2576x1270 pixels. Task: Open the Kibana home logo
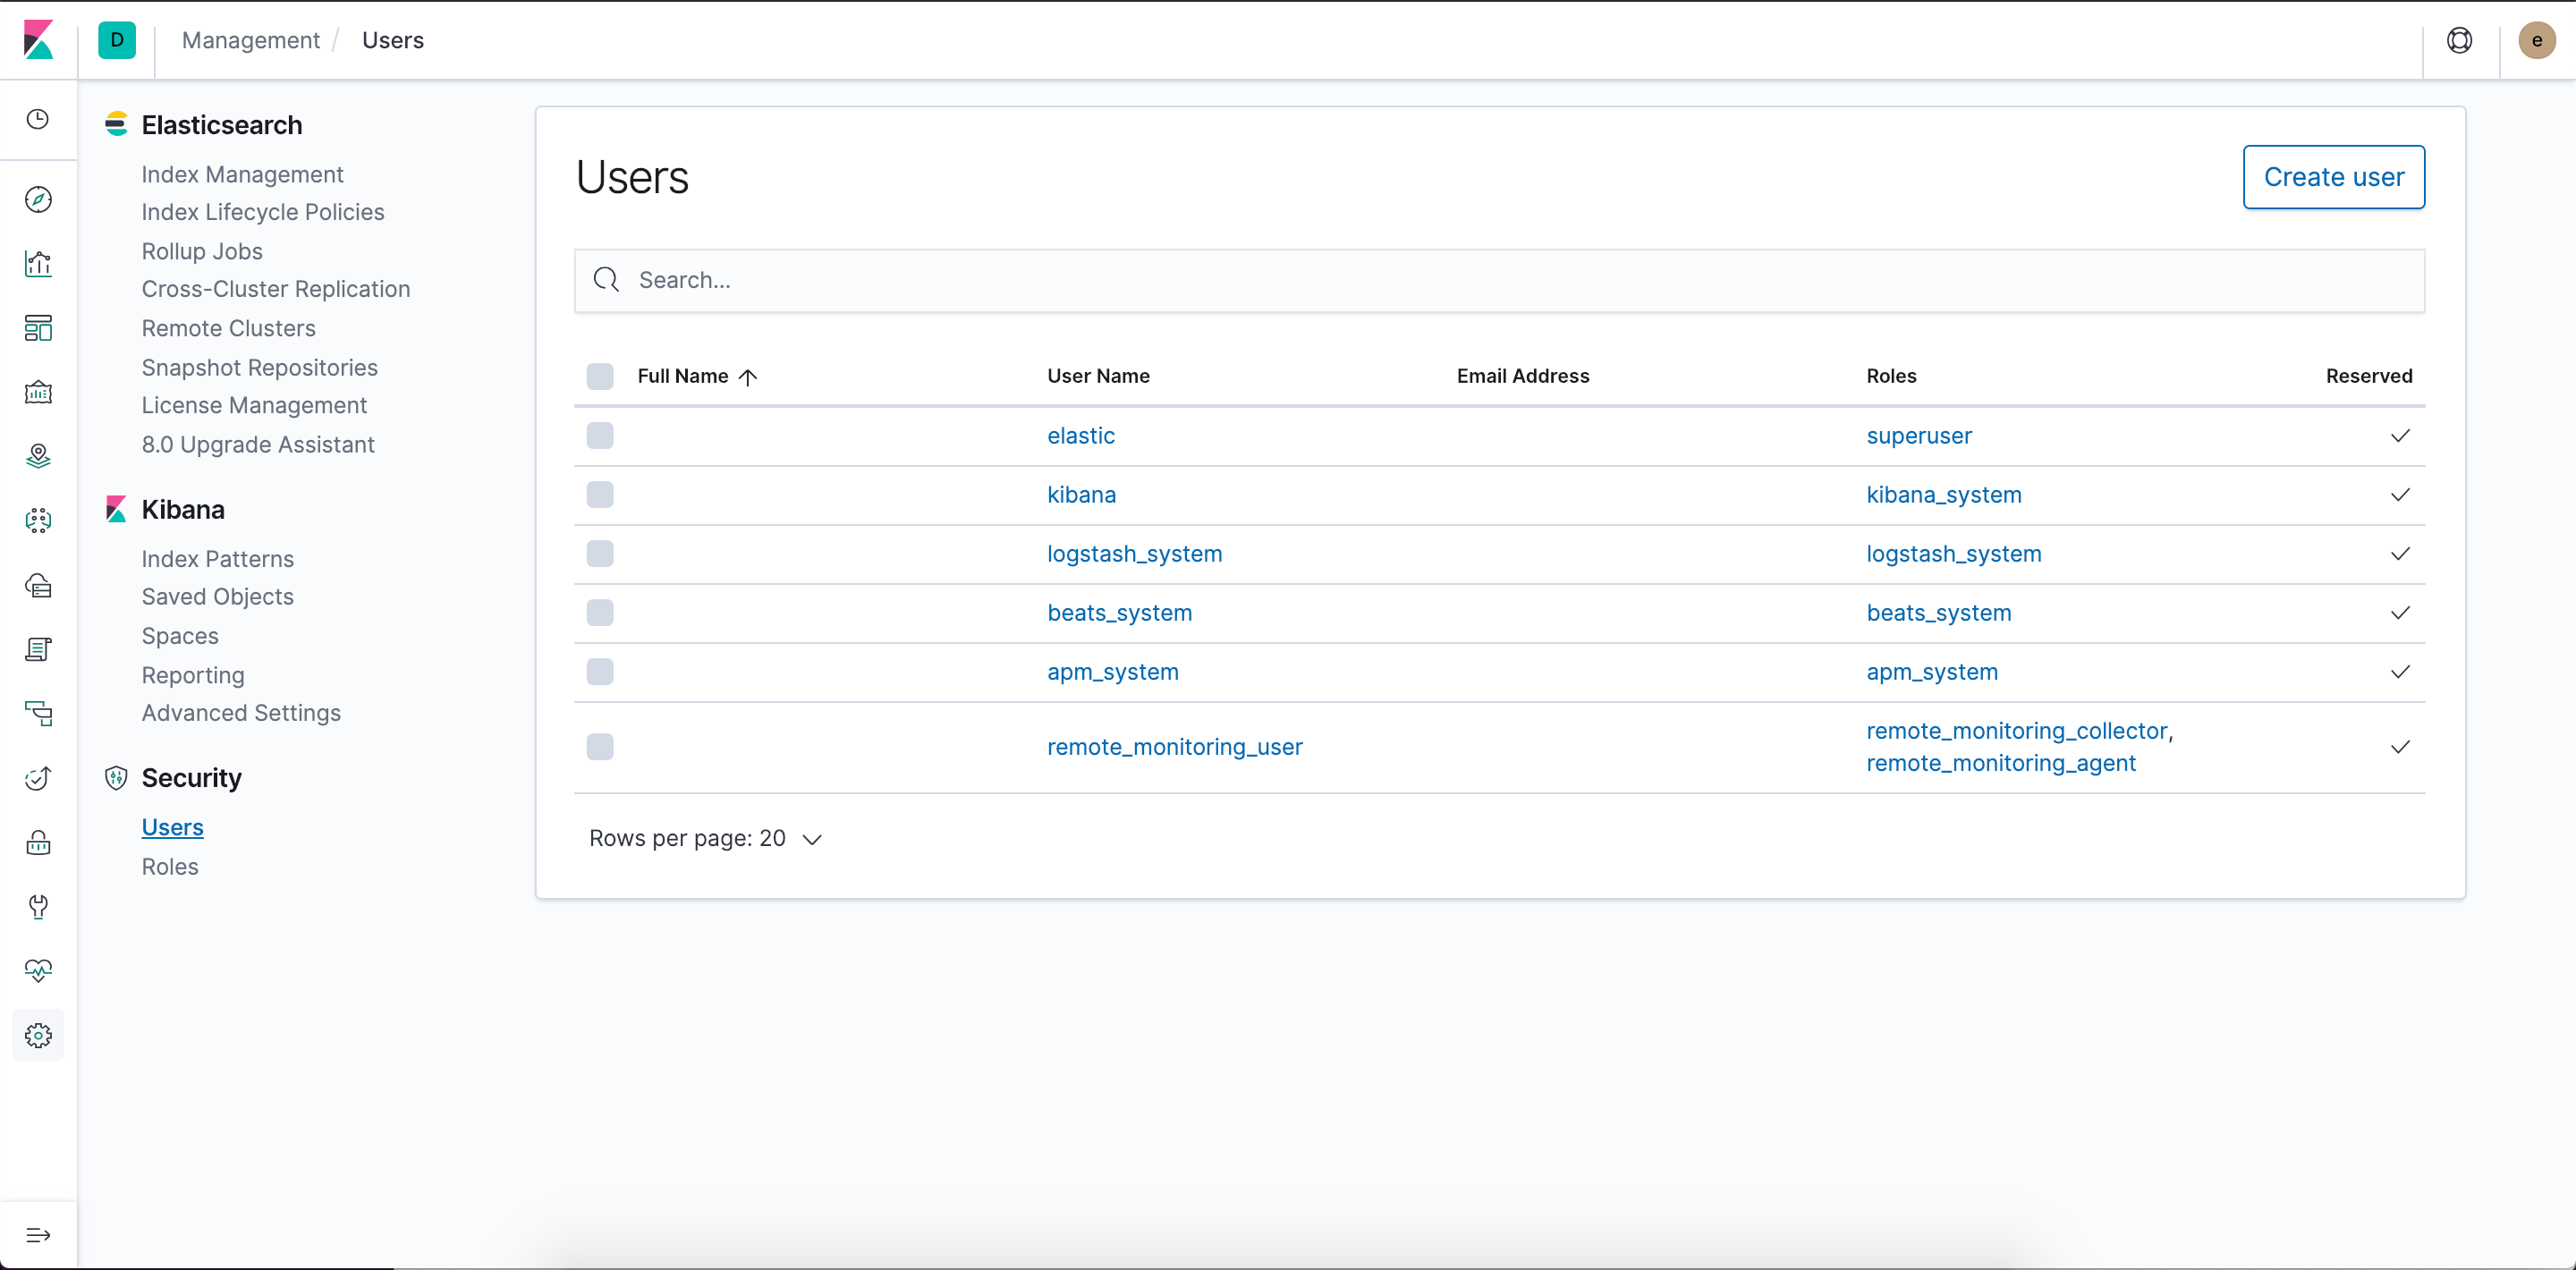click(x=38, y=40)
